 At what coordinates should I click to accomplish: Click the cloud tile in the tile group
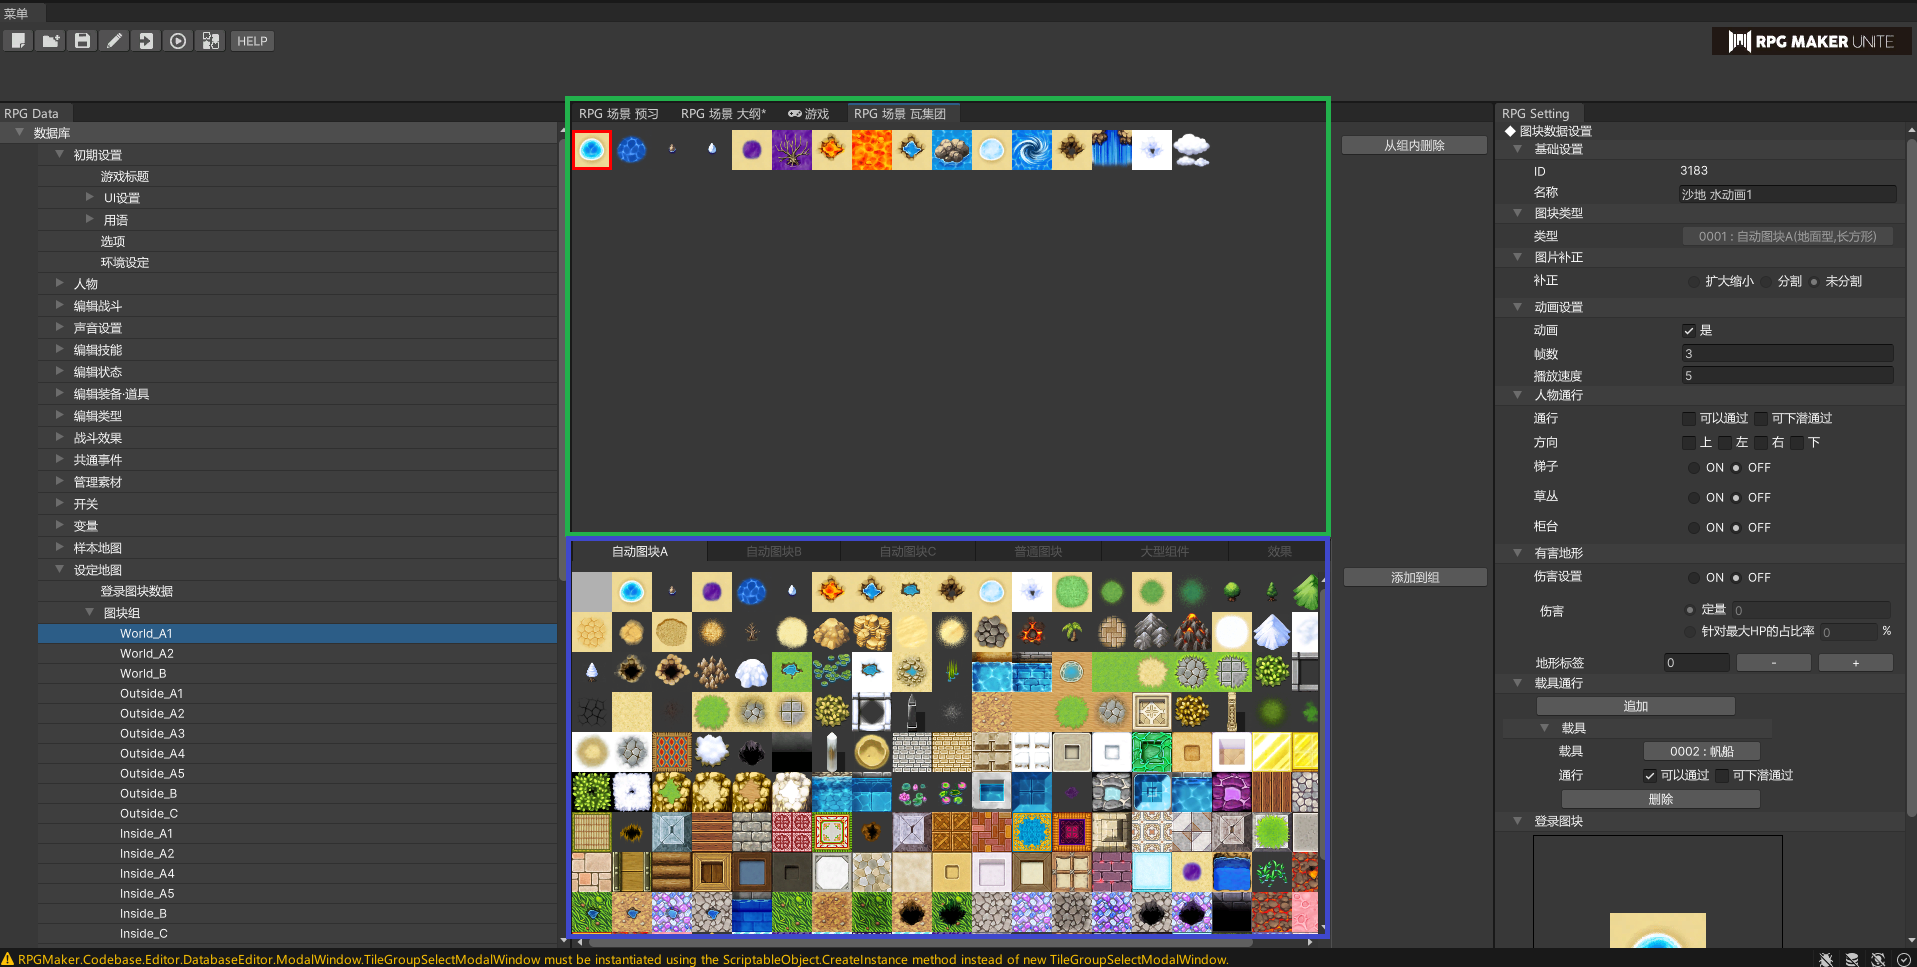(x=1191, y=150)
